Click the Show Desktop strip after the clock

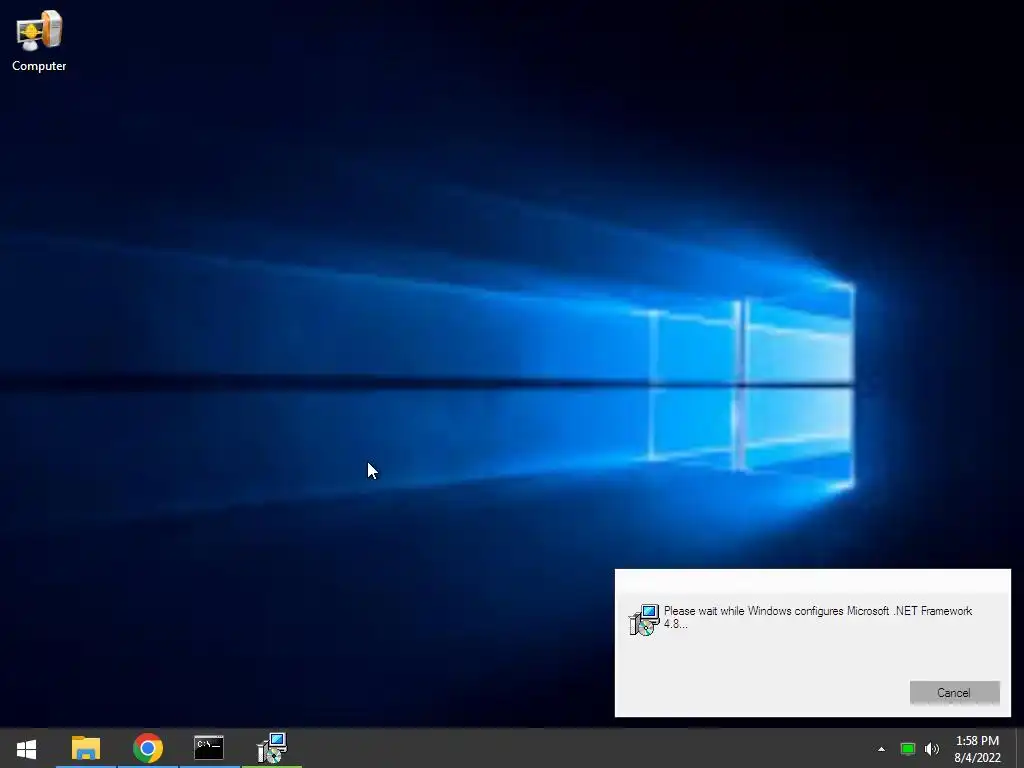tap(1019, 748)
